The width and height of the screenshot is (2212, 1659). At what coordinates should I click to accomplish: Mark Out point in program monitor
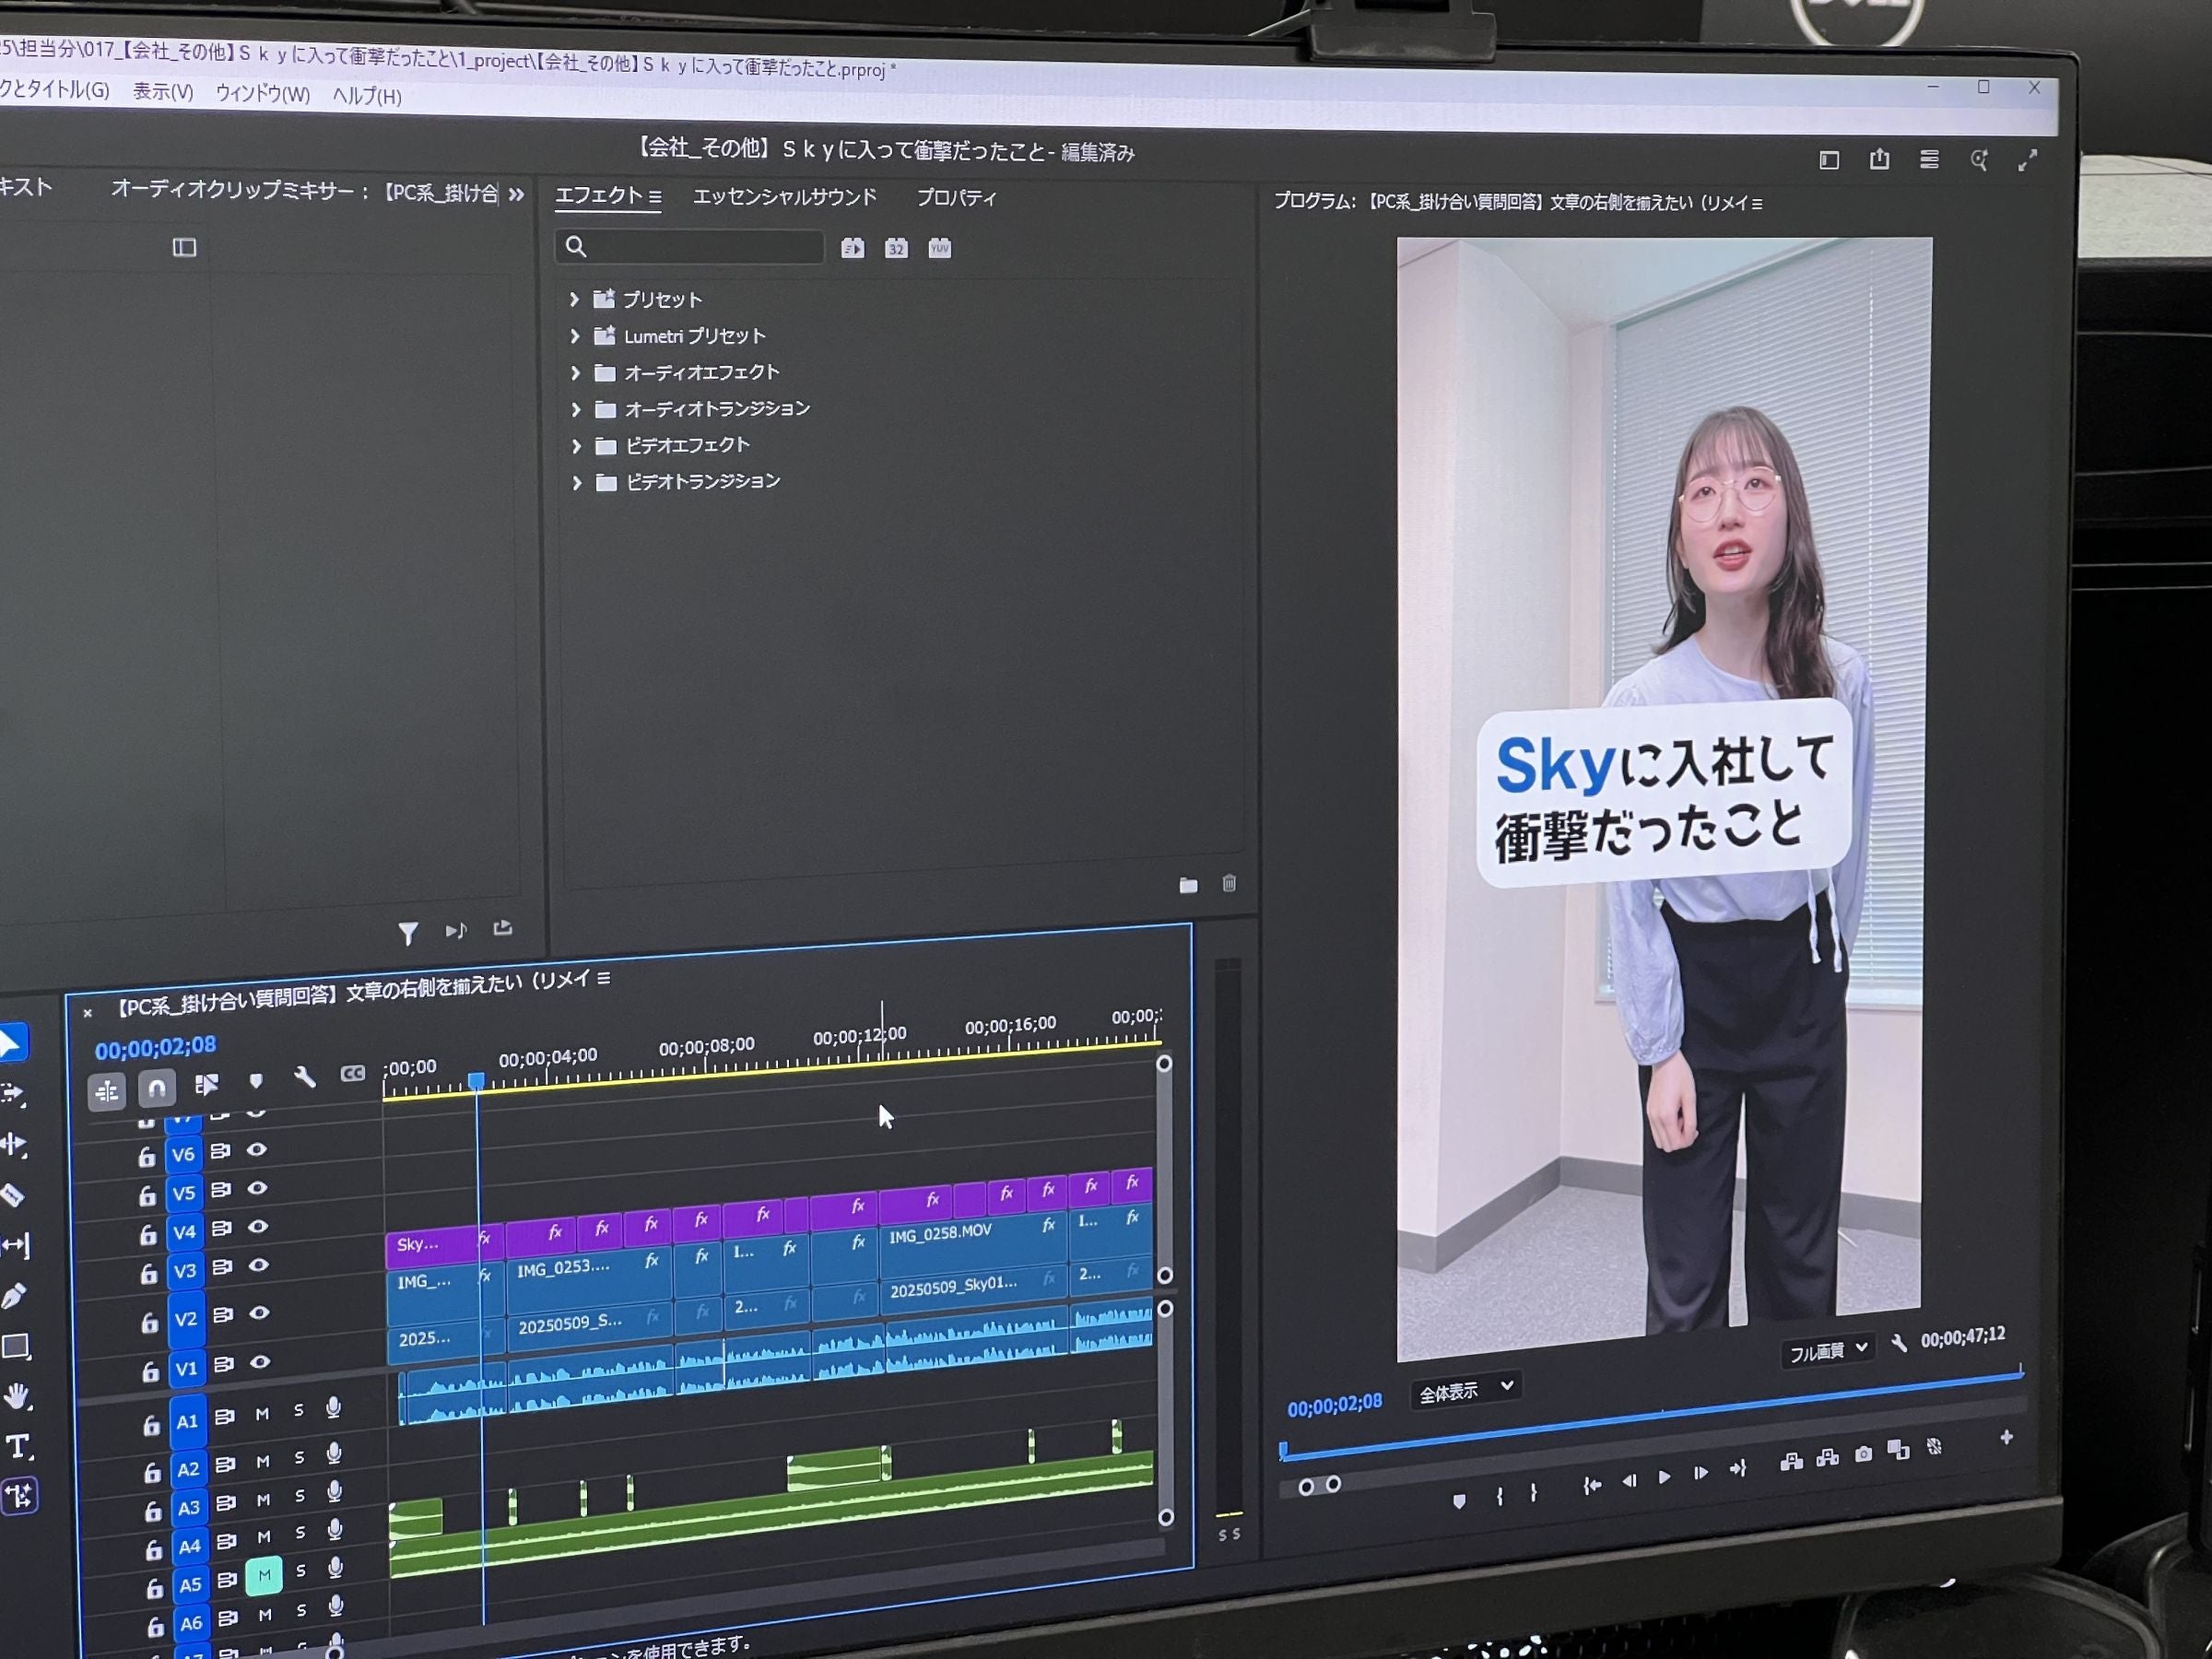point(1533,1492)
